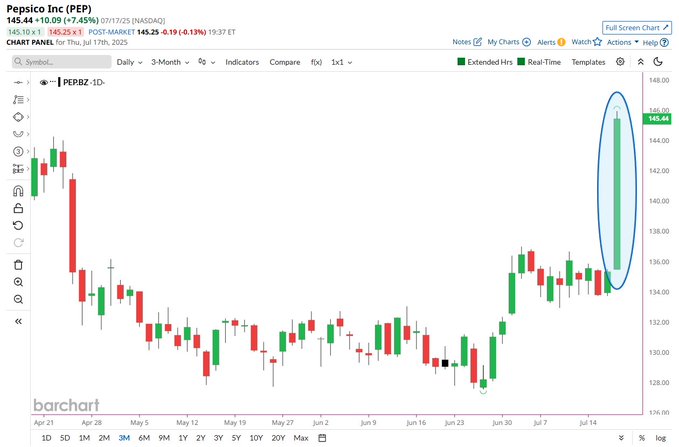The height and width of the screenshot is (447, 679).
Task: Open the Daily frequency dropdown
Action: coord(129,62)
